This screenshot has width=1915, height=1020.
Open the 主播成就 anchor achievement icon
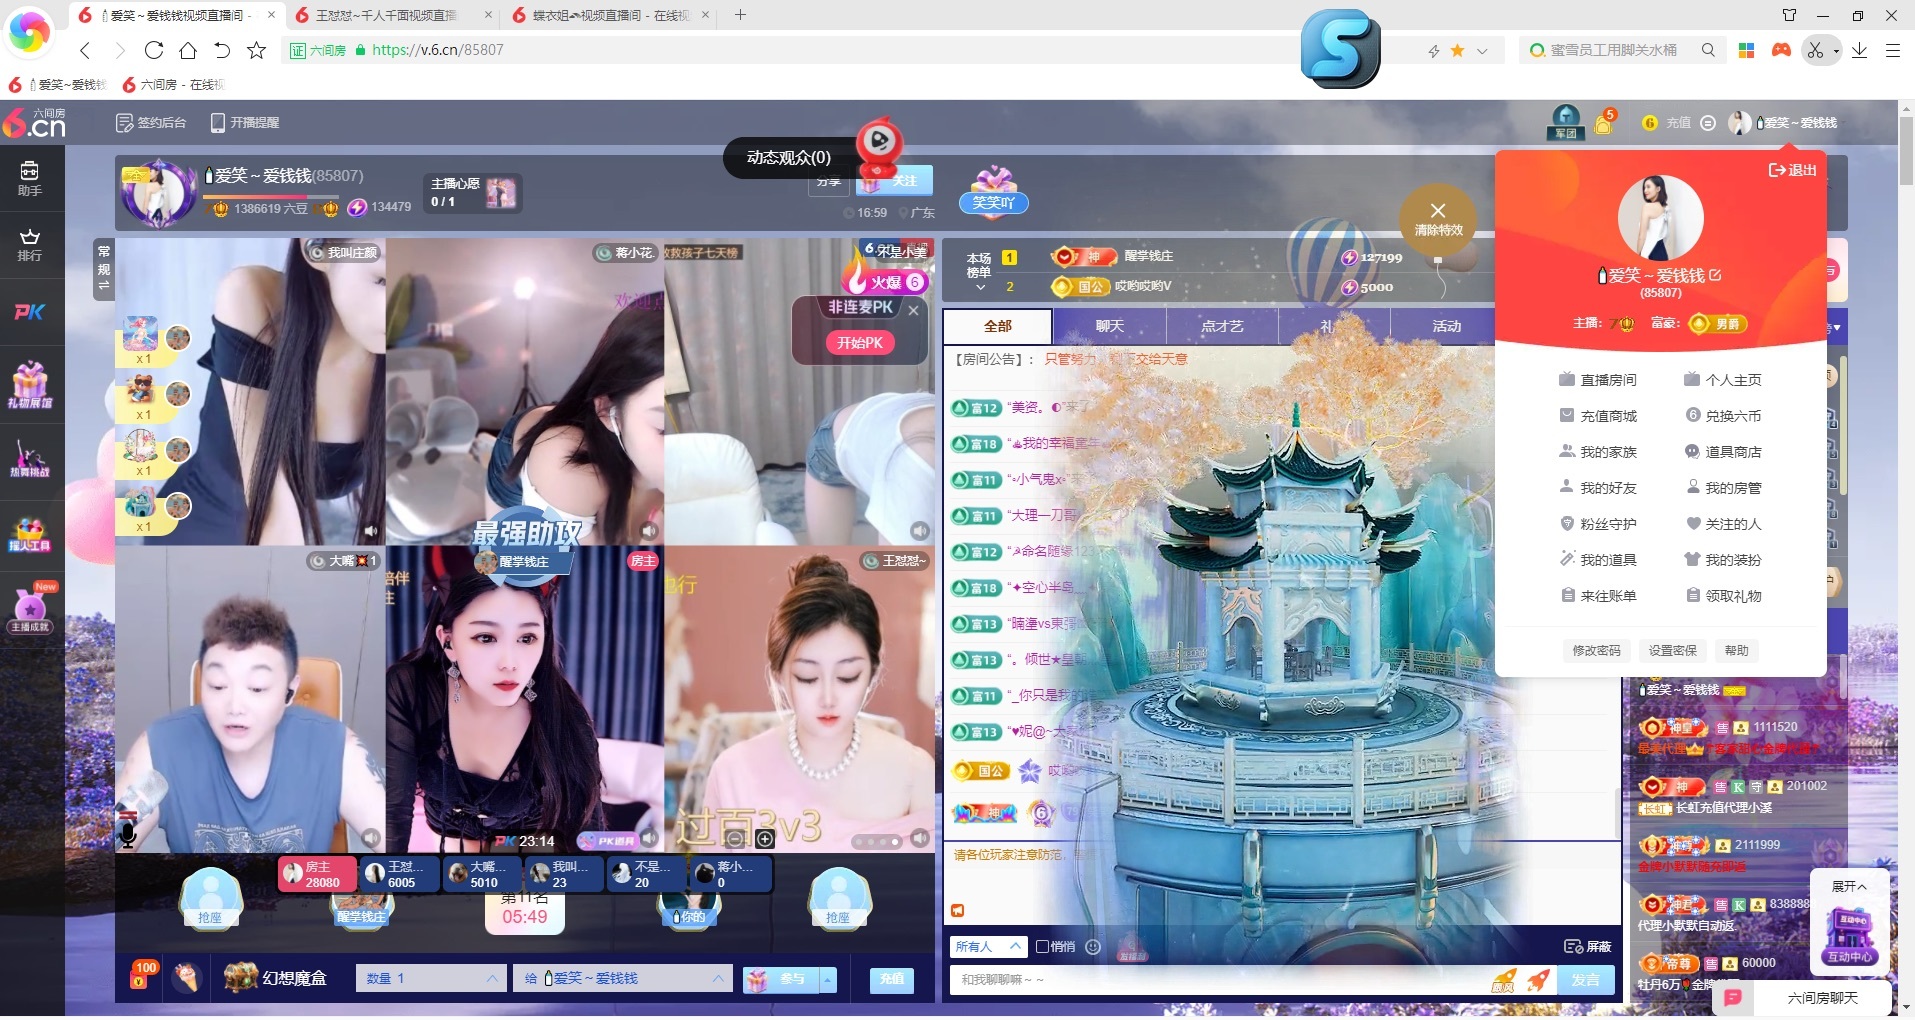coord(30,610)
